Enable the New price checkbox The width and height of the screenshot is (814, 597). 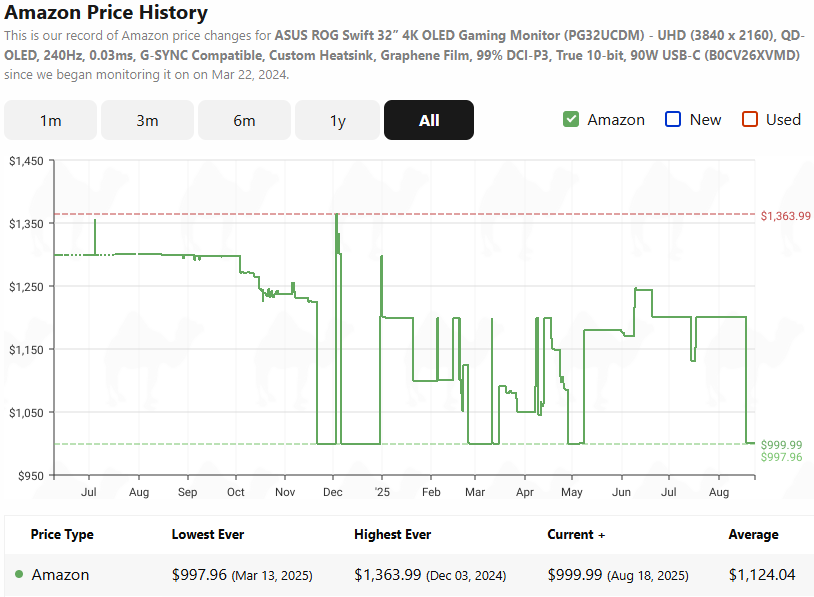pyautogui.click(x=673, y=119)
